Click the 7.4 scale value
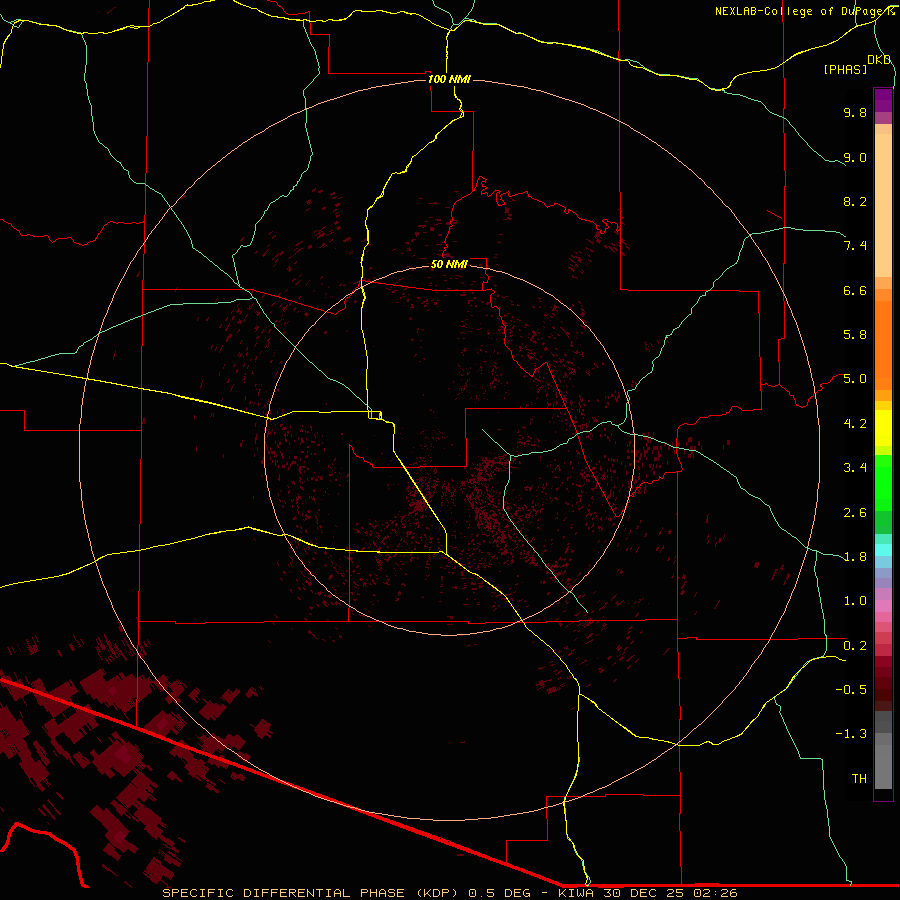The image size is (900, 900). [855, 246]
